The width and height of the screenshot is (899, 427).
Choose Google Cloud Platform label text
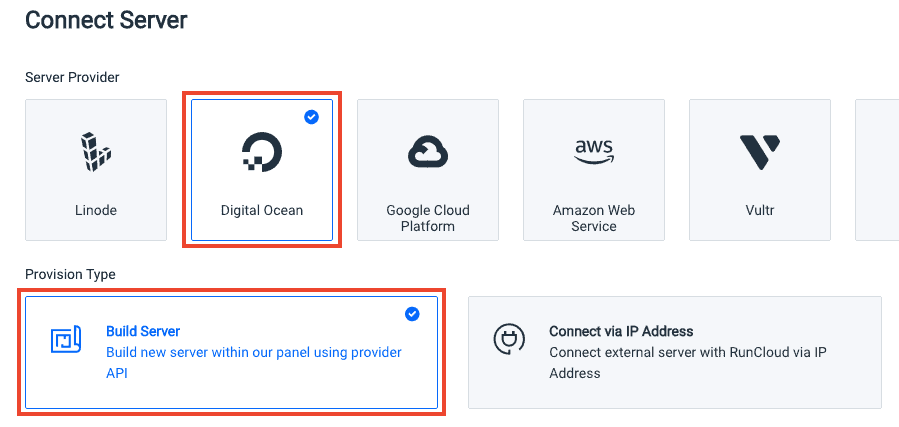(x=428, y=218)
